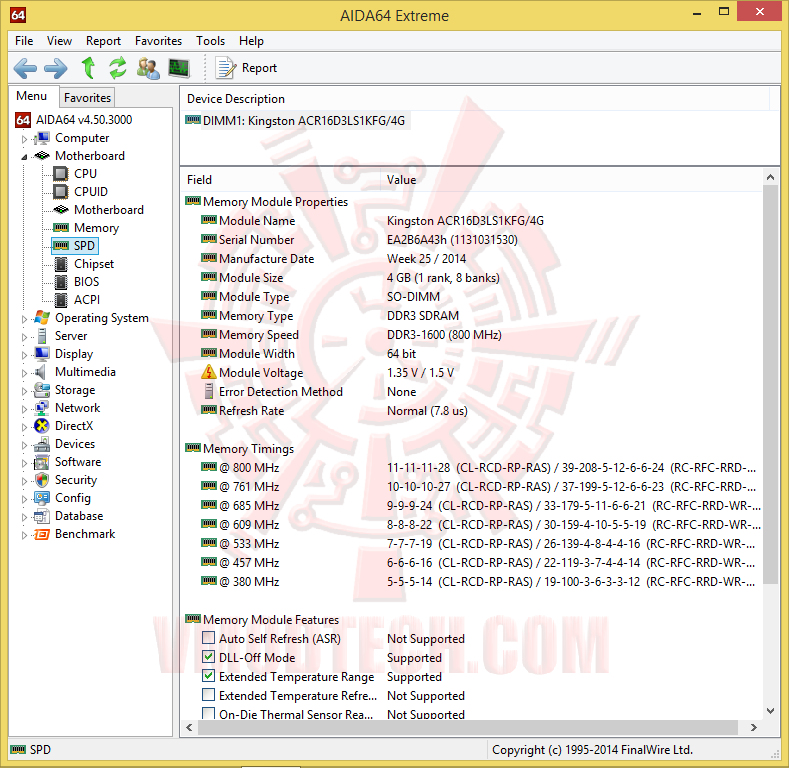The height and width of the screenshot is (768, 789).
Task: Open the File menu
Action: (24, 41)
